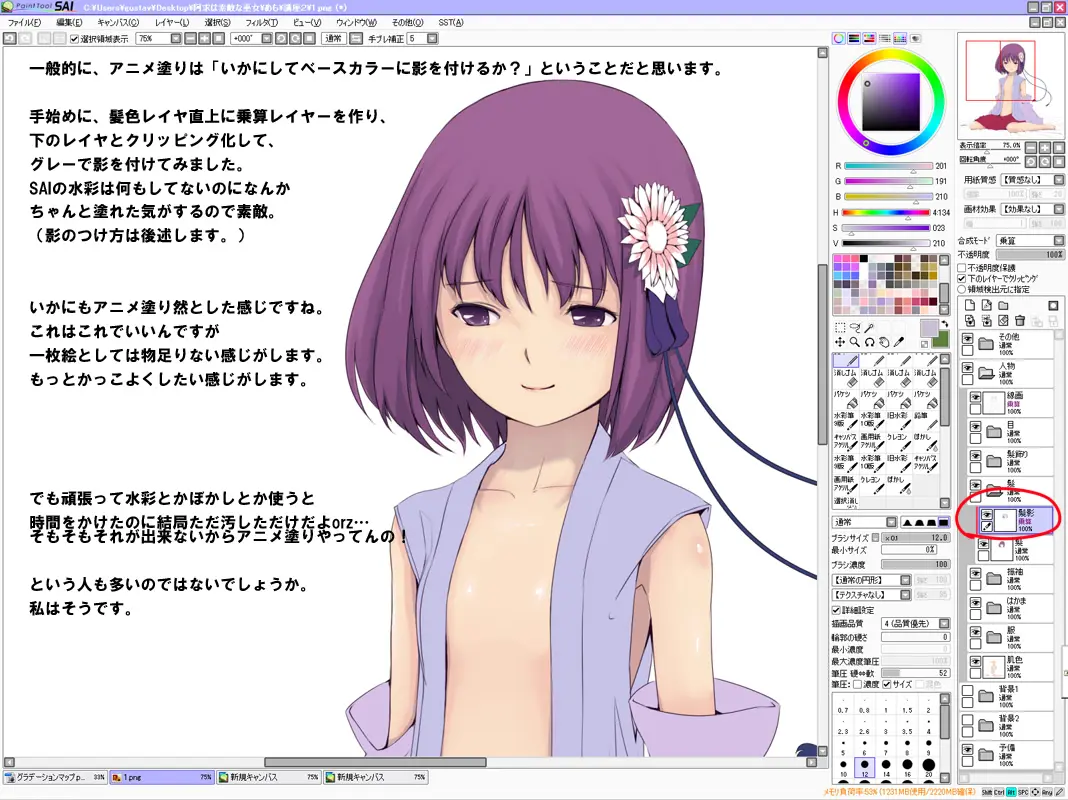Show the 背景1 folder visibility box
The image size is (1068, 800).
coord(967,690)
